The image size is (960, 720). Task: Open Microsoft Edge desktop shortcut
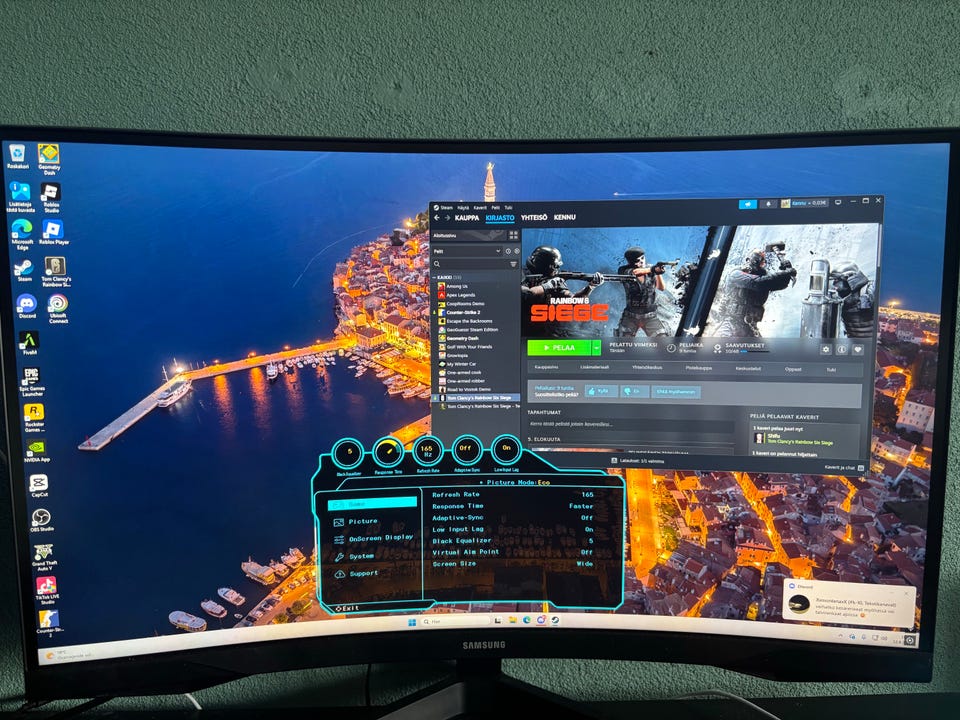(22, 234)
